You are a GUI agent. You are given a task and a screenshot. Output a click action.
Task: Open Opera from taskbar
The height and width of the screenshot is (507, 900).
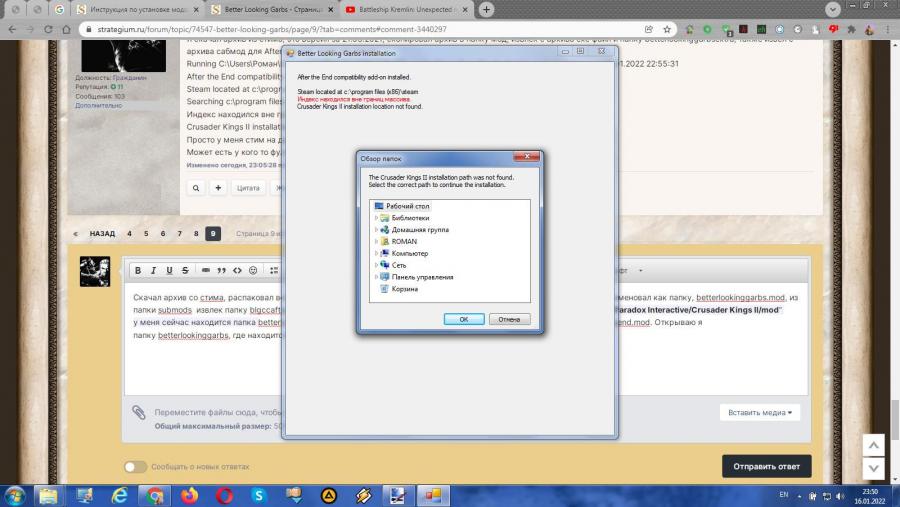[x=224, y=496]
